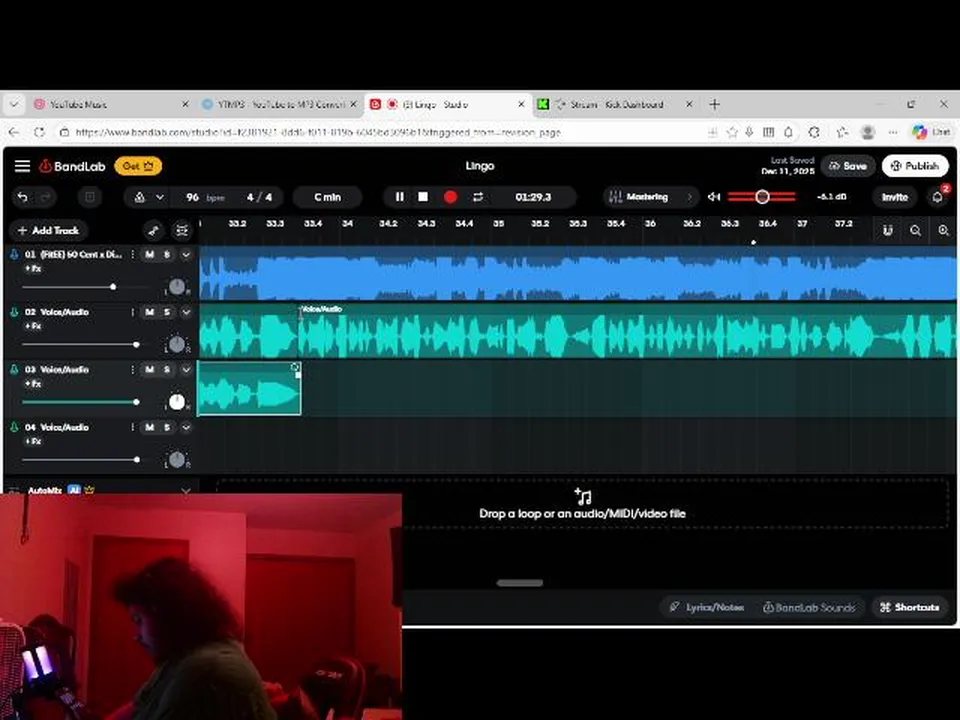Open keyboard Shortcuts panel
Image resolution: width=960 pixels, height=720 pixels.
click(x=910, y=607)
